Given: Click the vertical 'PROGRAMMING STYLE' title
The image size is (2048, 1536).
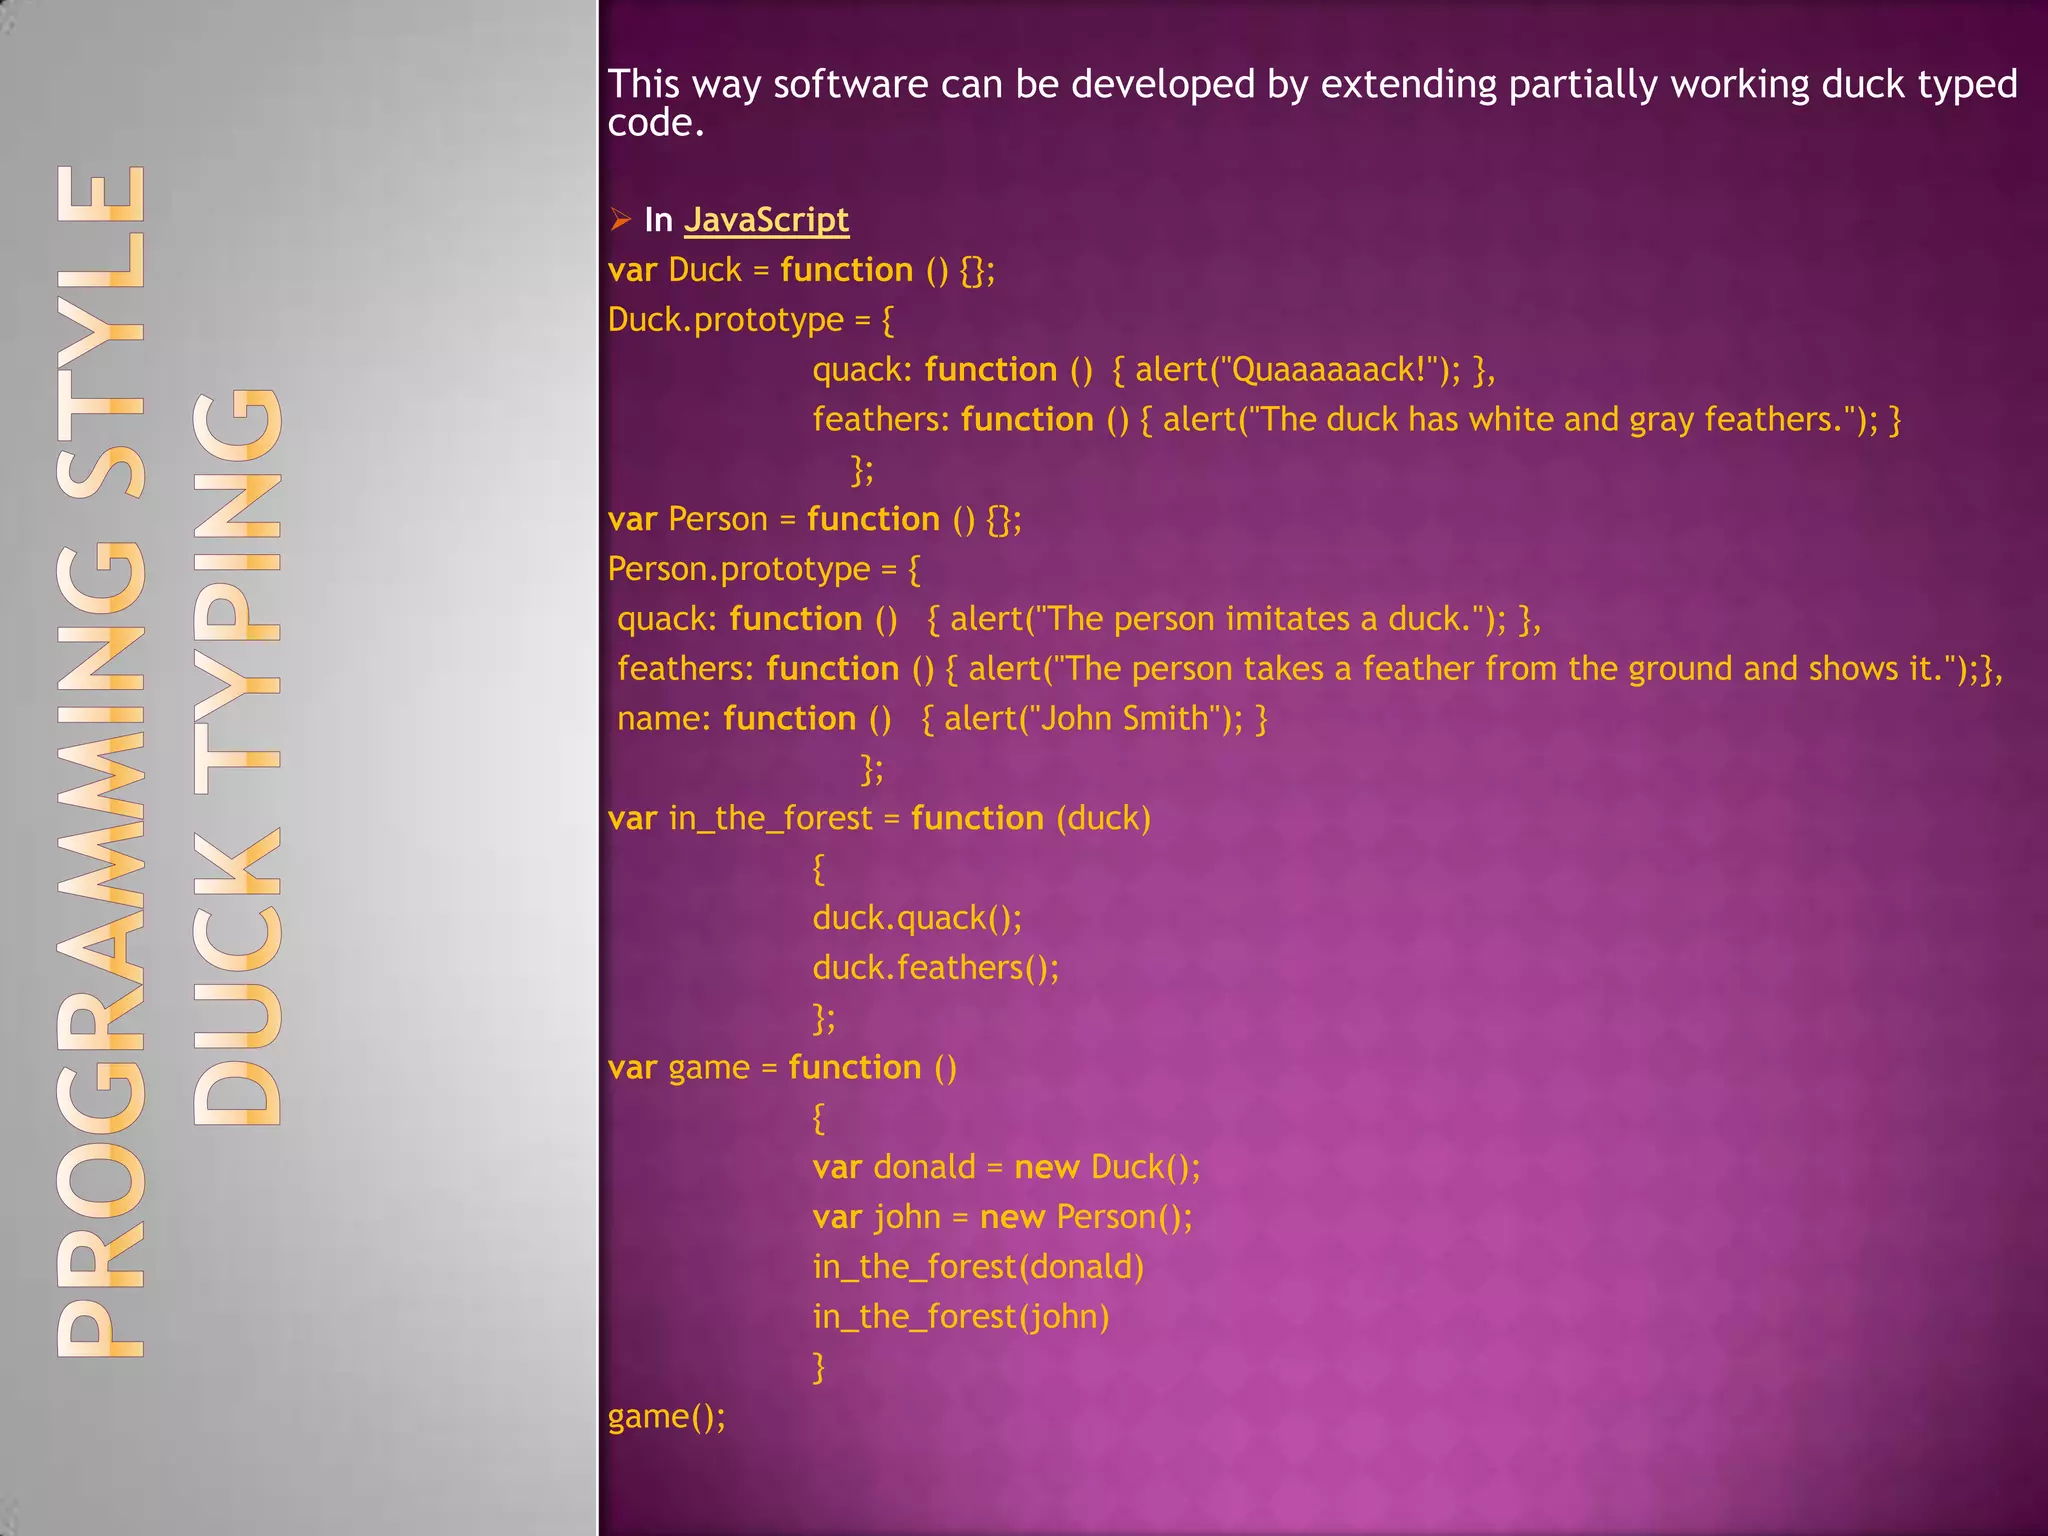Looking at the screenshot, I should click(100, 760).
